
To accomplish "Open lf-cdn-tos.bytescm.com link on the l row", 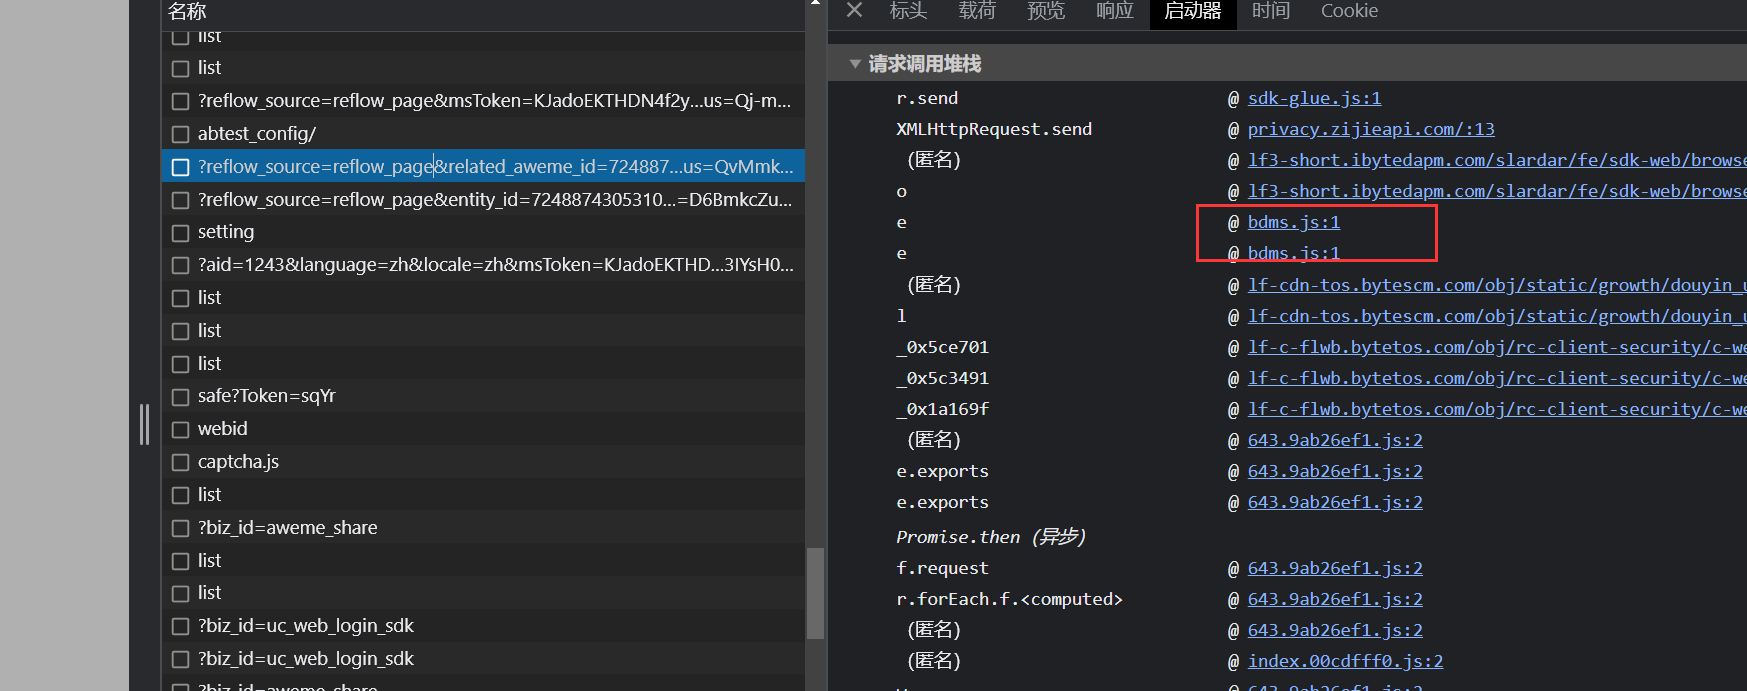I will click(x=1496, y=316).
